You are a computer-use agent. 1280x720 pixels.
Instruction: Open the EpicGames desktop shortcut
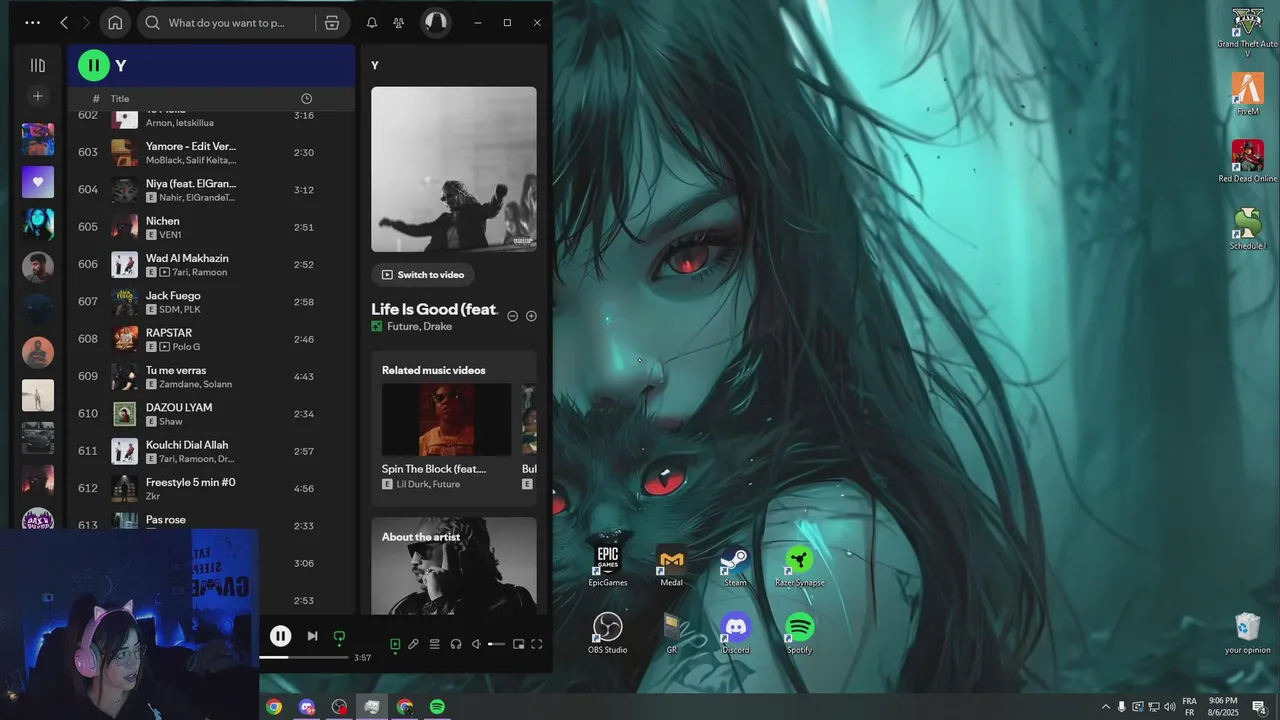pos(608,566)
